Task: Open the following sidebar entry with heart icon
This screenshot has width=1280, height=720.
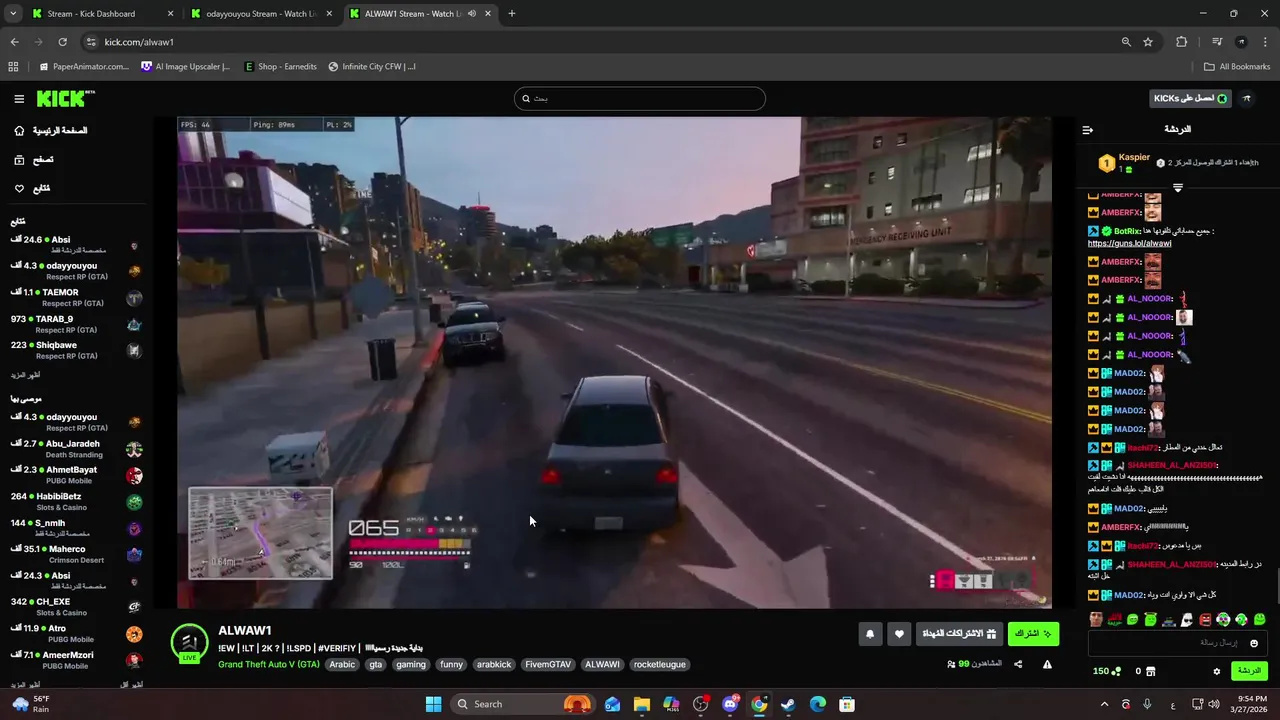Action: (31, 188)
